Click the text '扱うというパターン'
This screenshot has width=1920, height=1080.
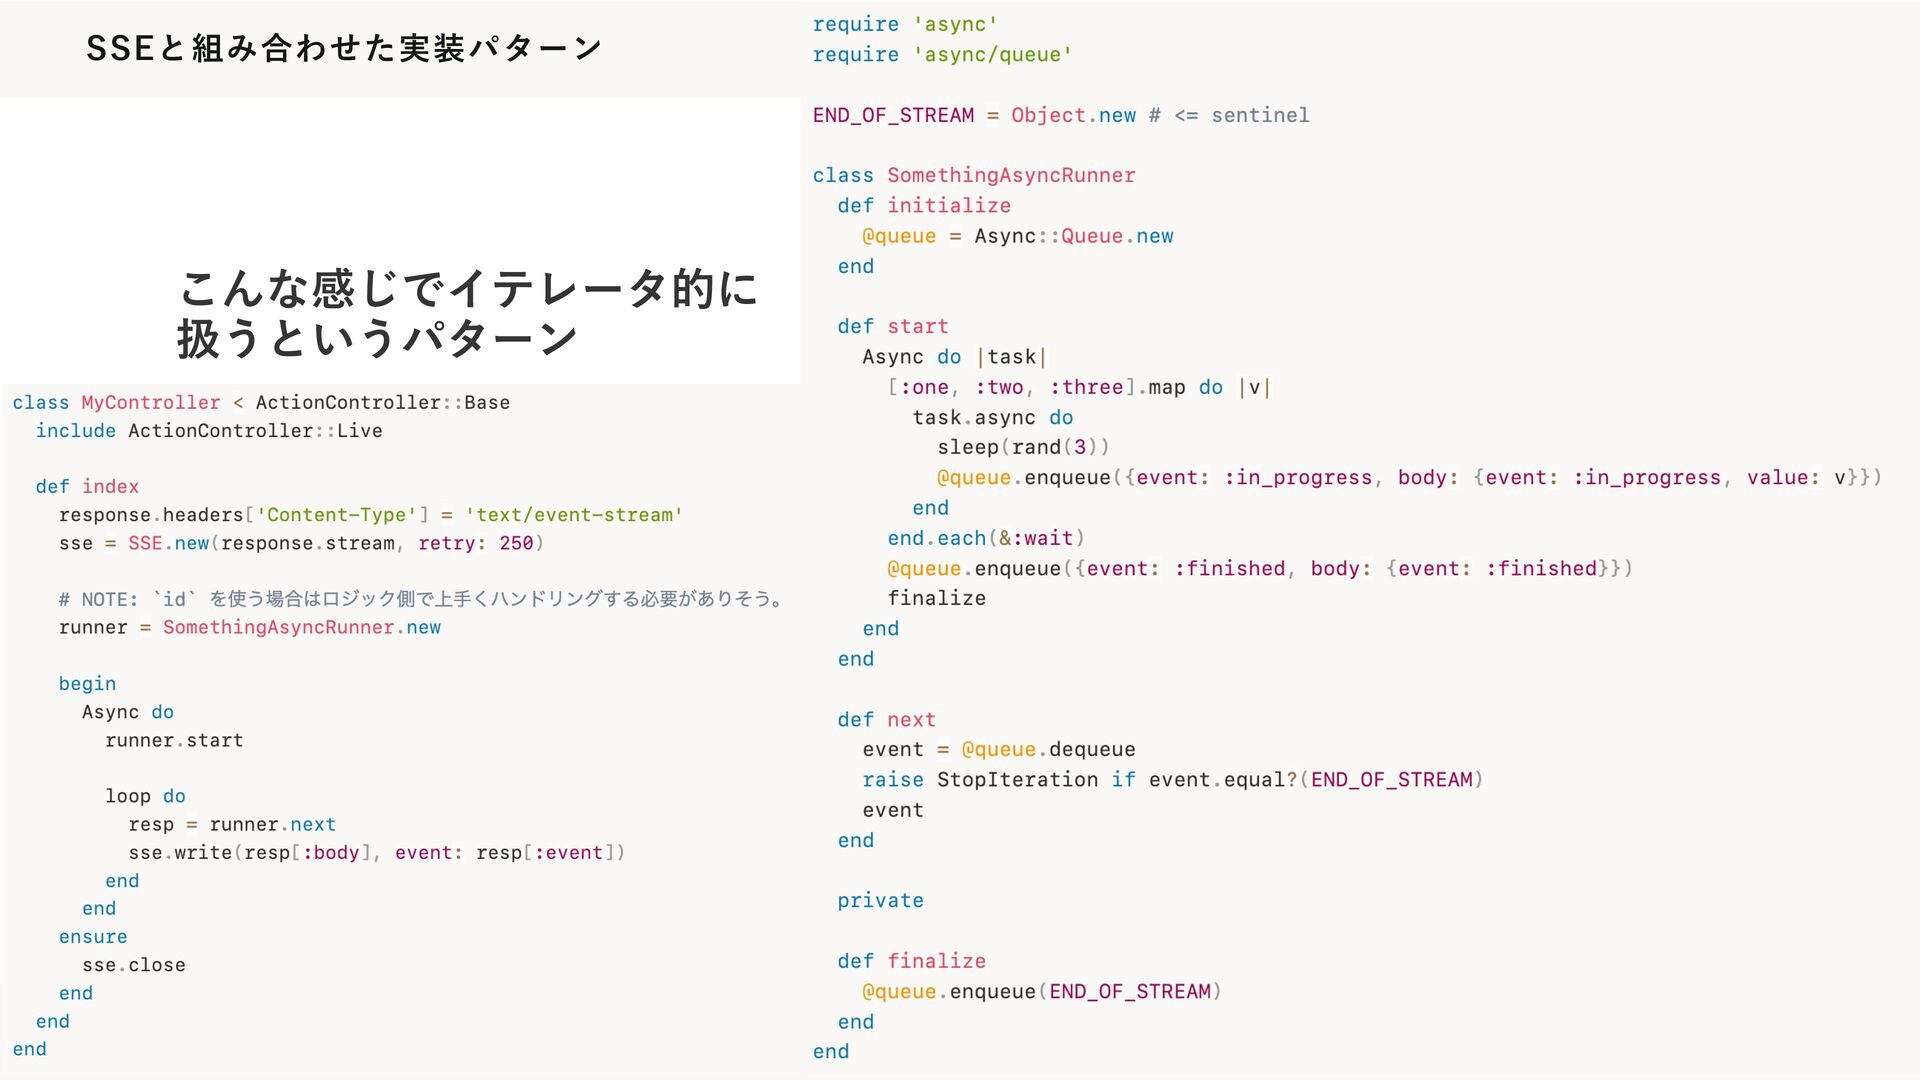tap(378, 338)
